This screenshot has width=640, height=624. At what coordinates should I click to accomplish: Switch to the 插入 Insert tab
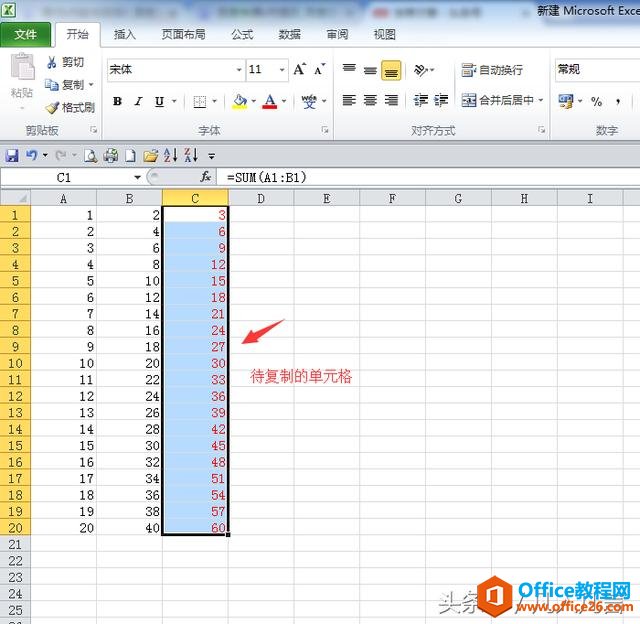tap(124, 34)
